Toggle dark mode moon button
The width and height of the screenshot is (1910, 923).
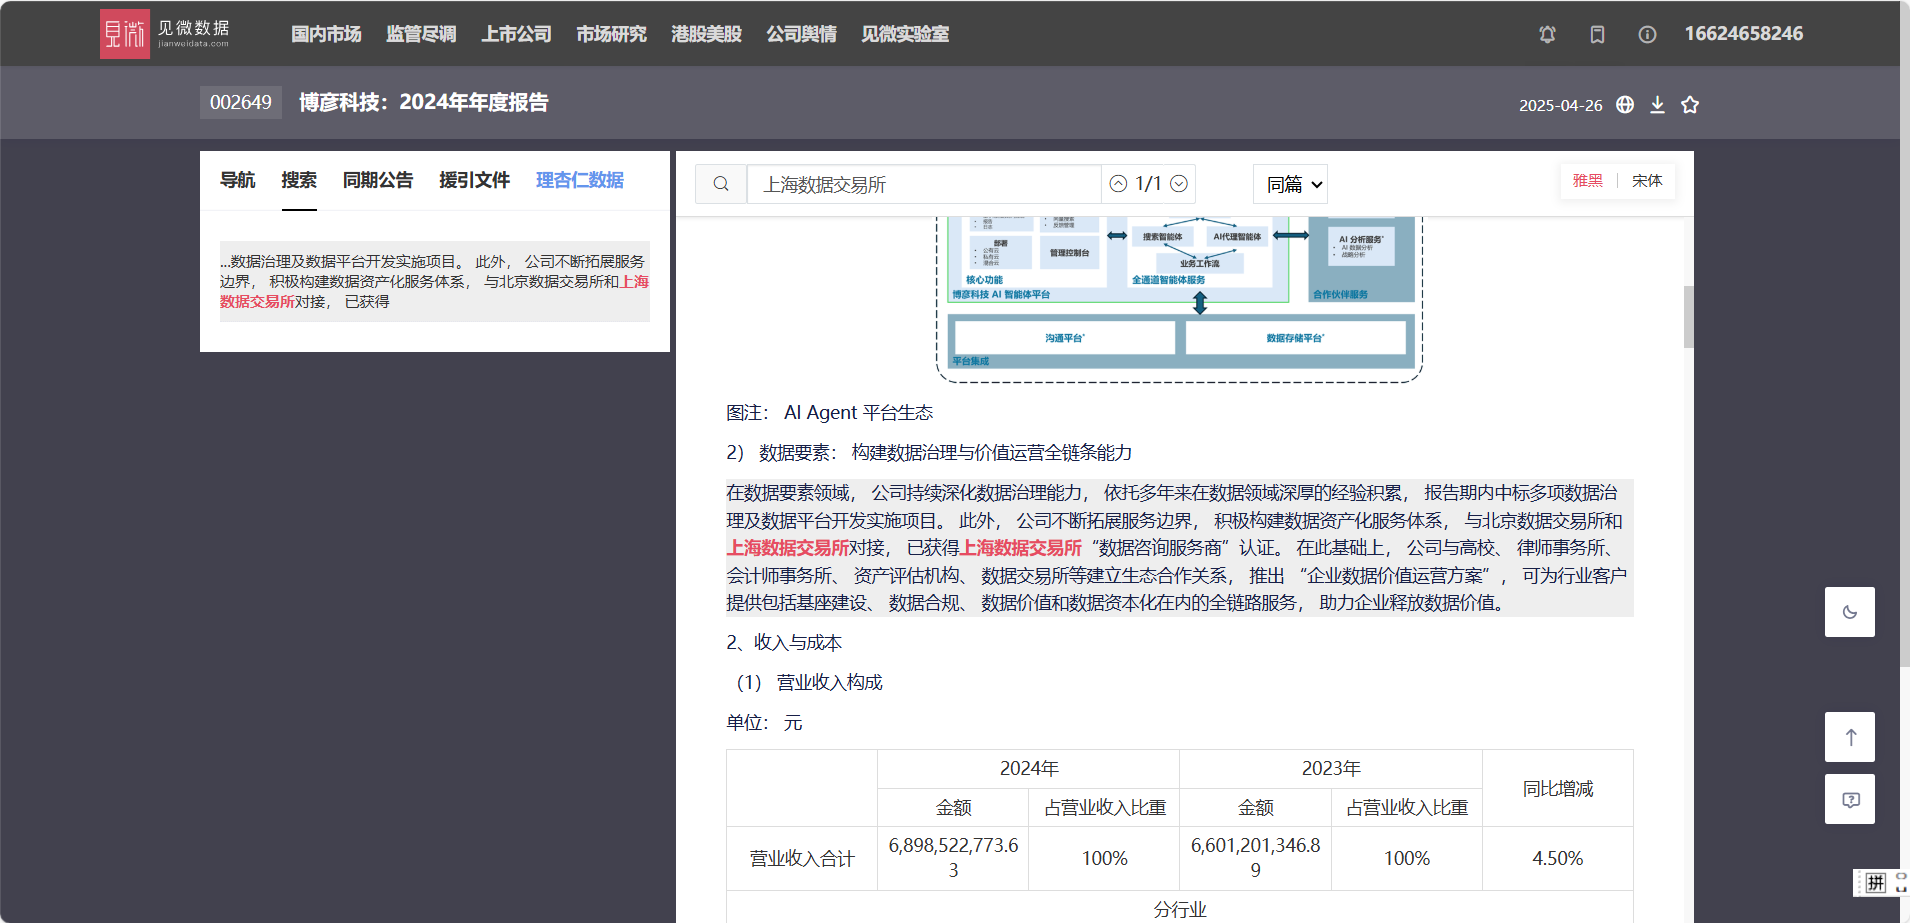pos(1850,612)
